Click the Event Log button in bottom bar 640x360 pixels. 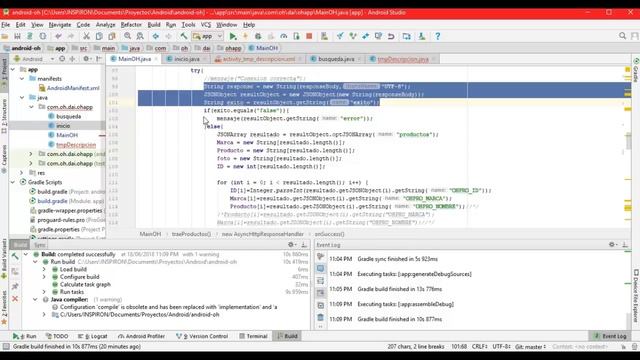[x=610, y=336]
